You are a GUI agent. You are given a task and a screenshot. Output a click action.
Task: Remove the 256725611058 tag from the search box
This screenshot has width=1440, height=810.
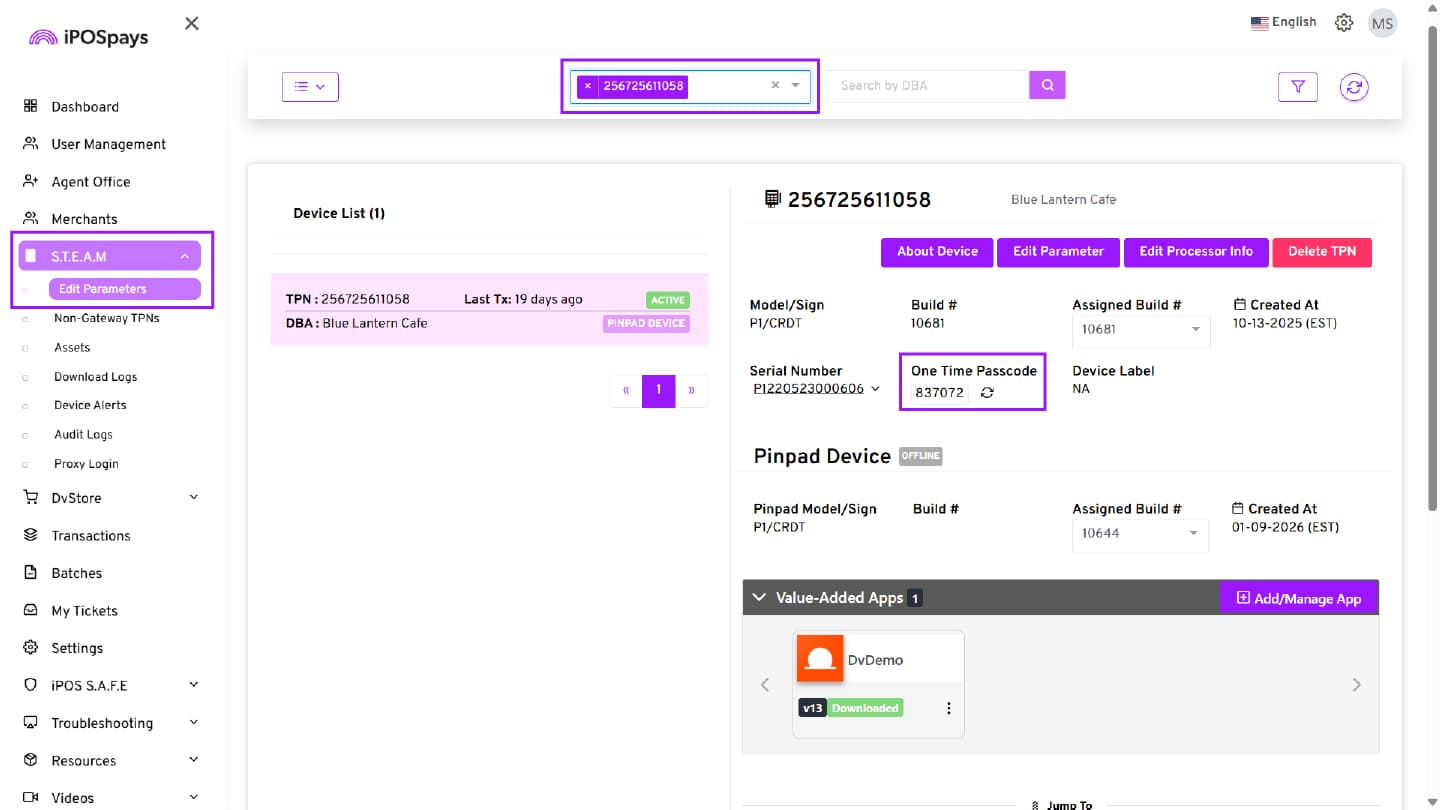(588, 86)
